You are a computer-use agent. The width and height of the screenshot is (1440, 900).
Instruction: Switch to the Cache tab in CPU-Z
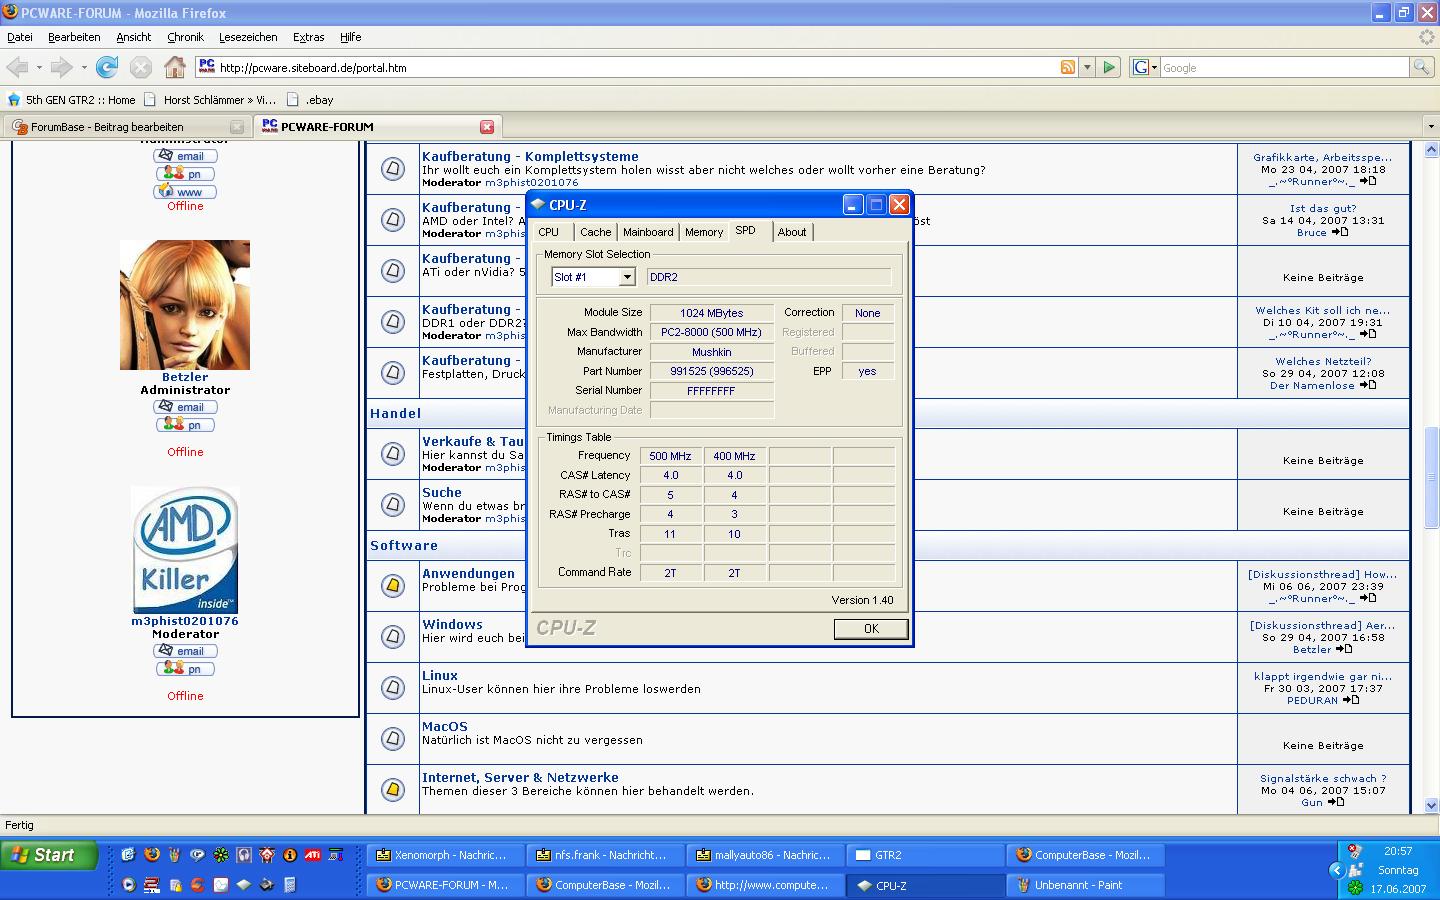596,232
